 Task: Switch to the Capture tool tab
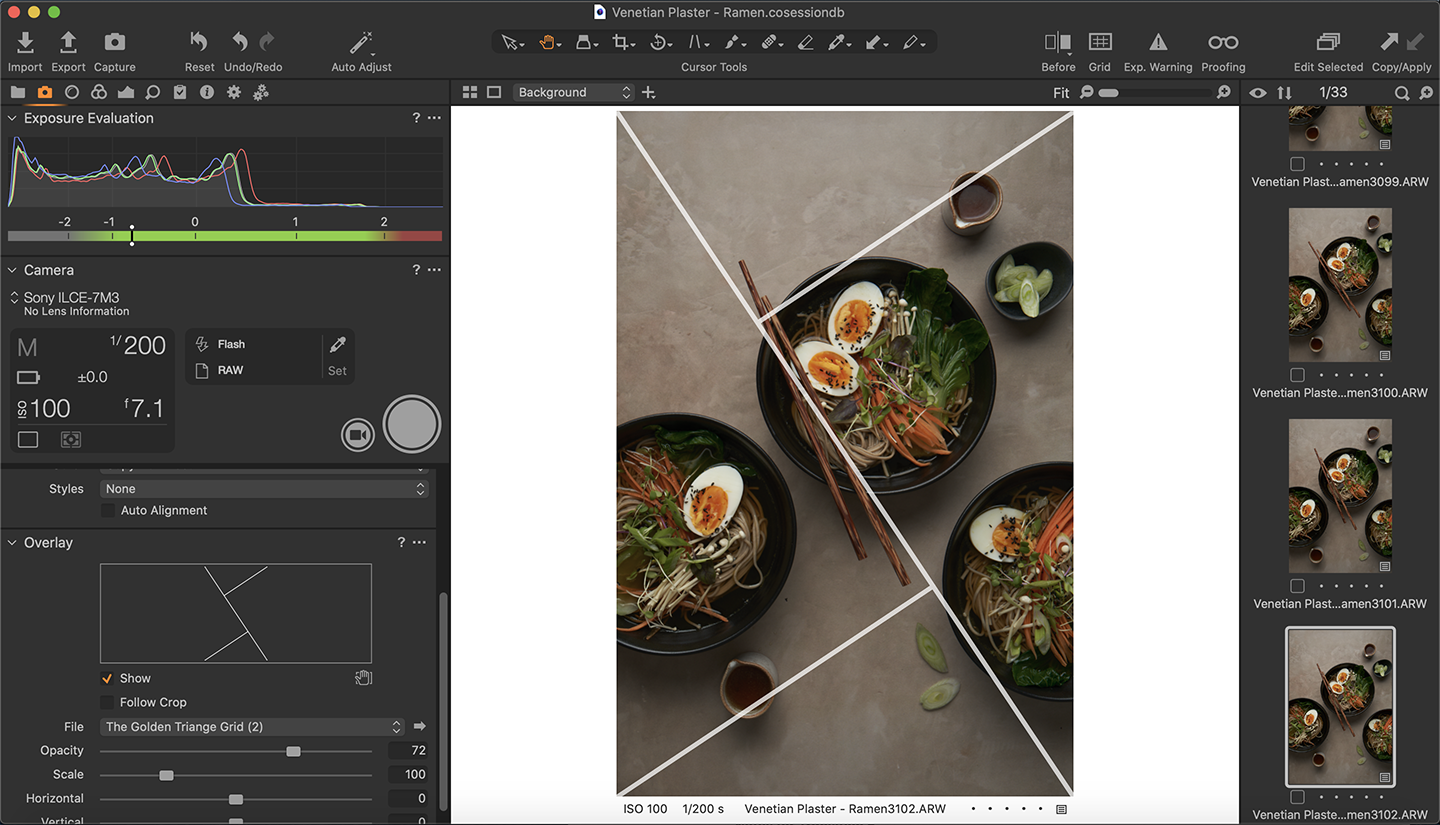point(45,92)
